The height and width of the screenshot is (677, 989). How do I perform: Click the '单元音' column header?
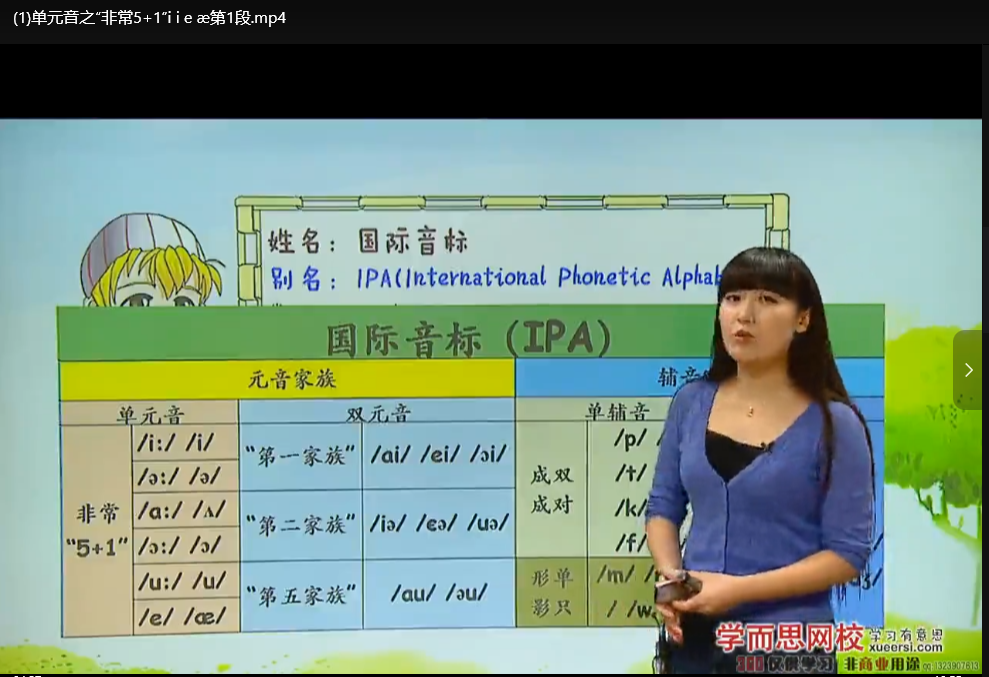[149, 413]
